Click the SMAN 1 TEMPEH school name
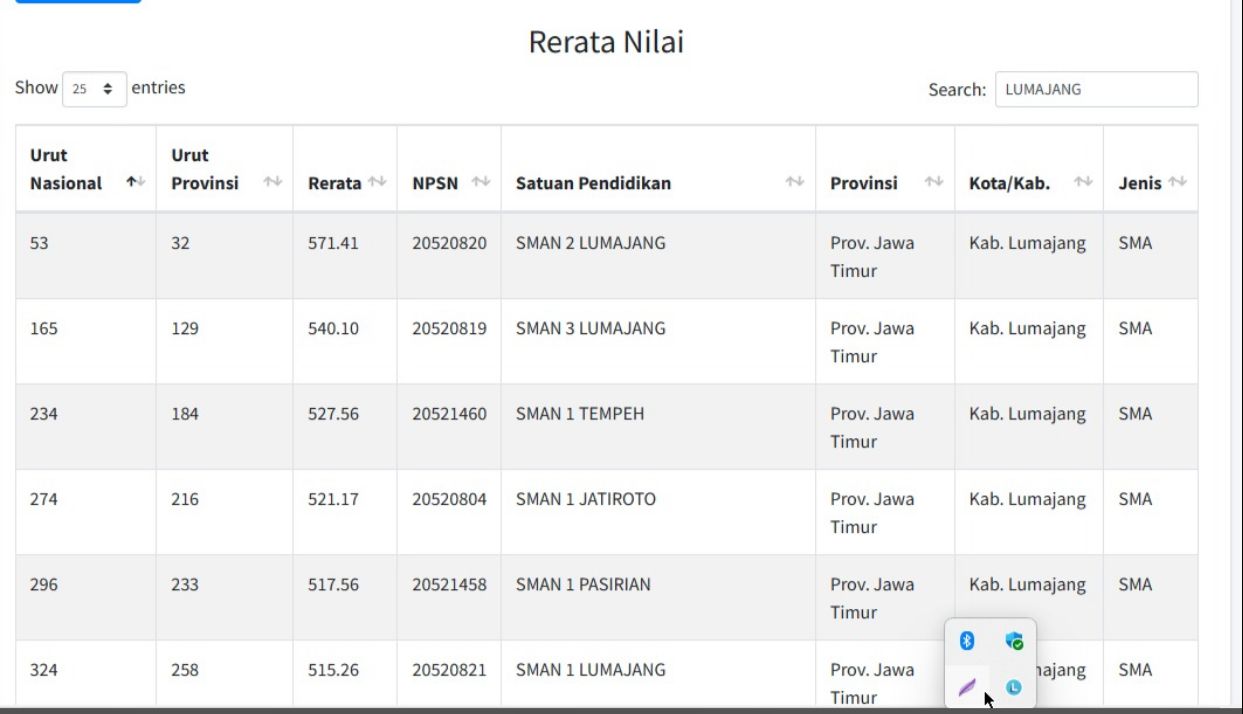 [x=580, y=414]
